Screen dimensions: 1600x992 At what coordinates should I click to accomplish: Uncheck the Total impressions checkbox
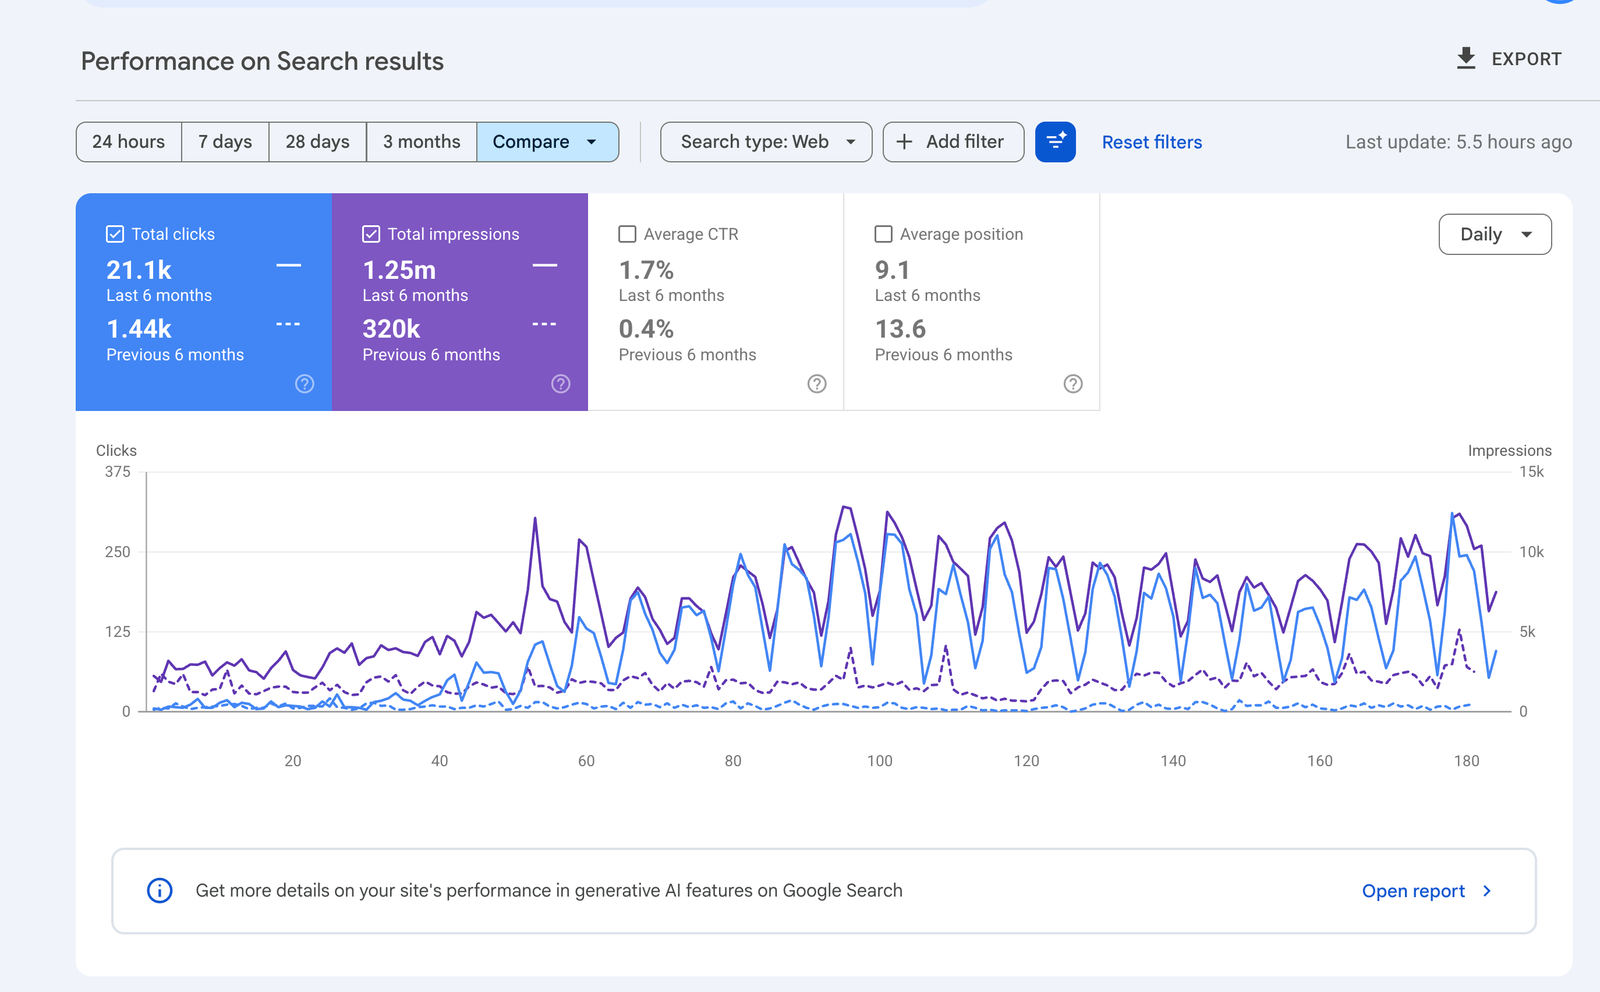(371, 234)
